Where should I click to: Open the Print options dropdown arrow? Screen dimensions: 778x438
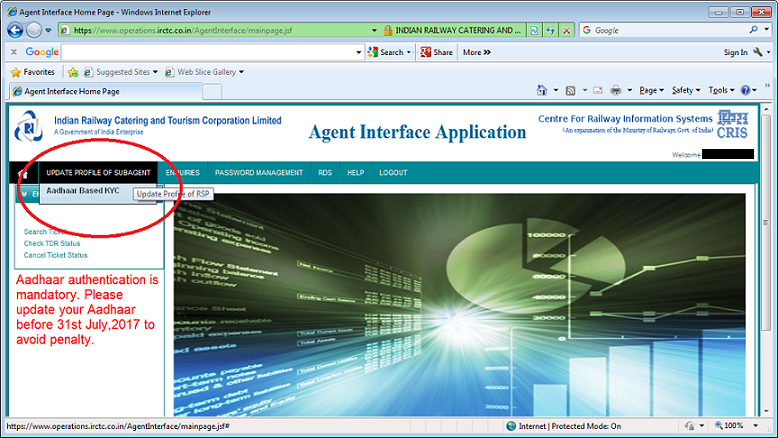click(x=630, y=90)
